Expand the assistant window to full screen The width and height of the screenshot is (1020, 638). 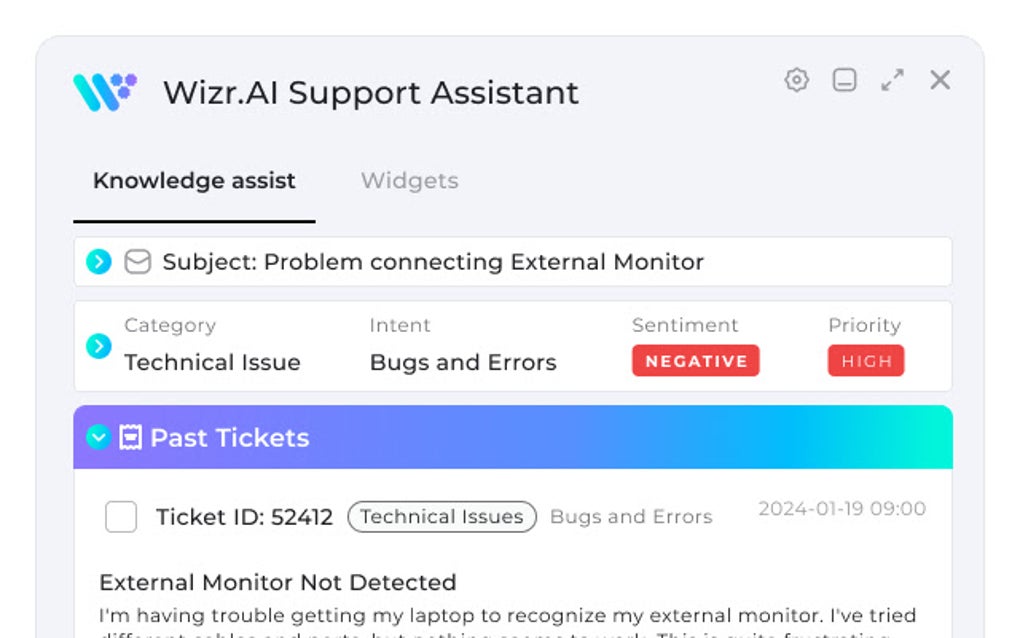pos(893,80)
